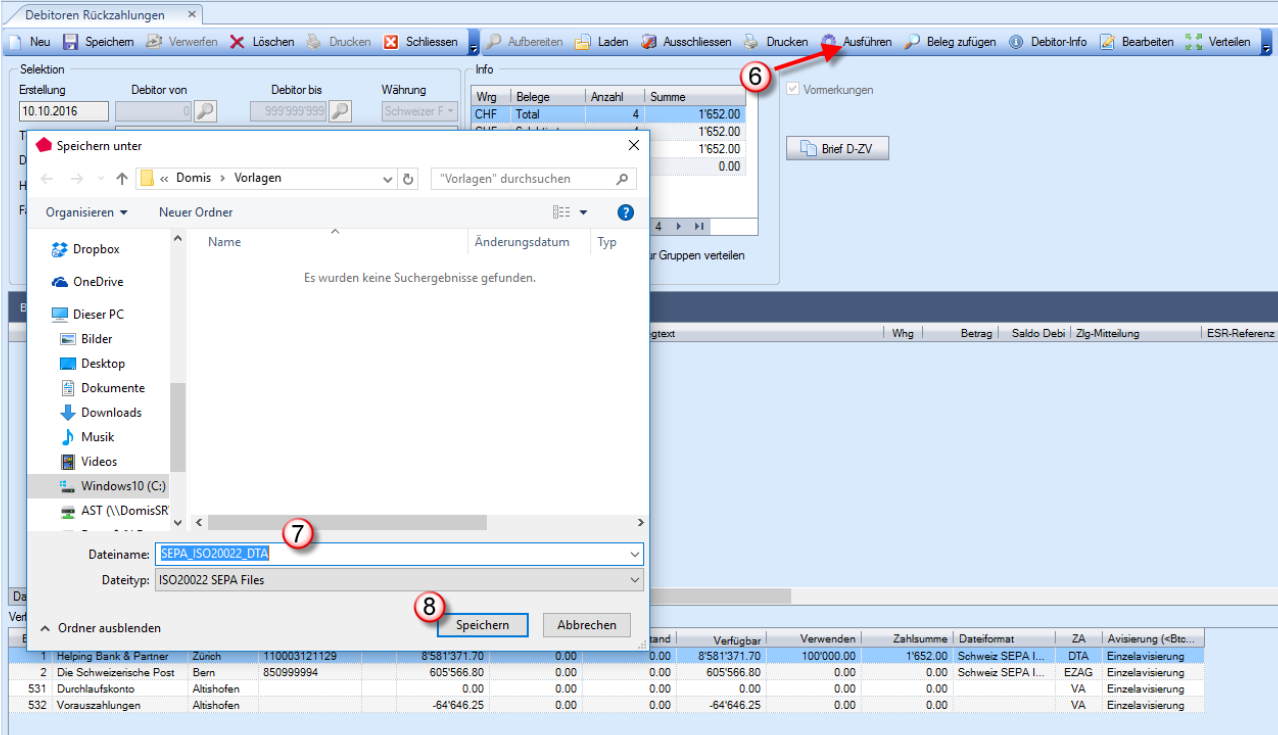The height and width of the screenshot is (735, 1278).
Task: Click the Schliessen toolbar icon
Action: (x=392, y=42)
